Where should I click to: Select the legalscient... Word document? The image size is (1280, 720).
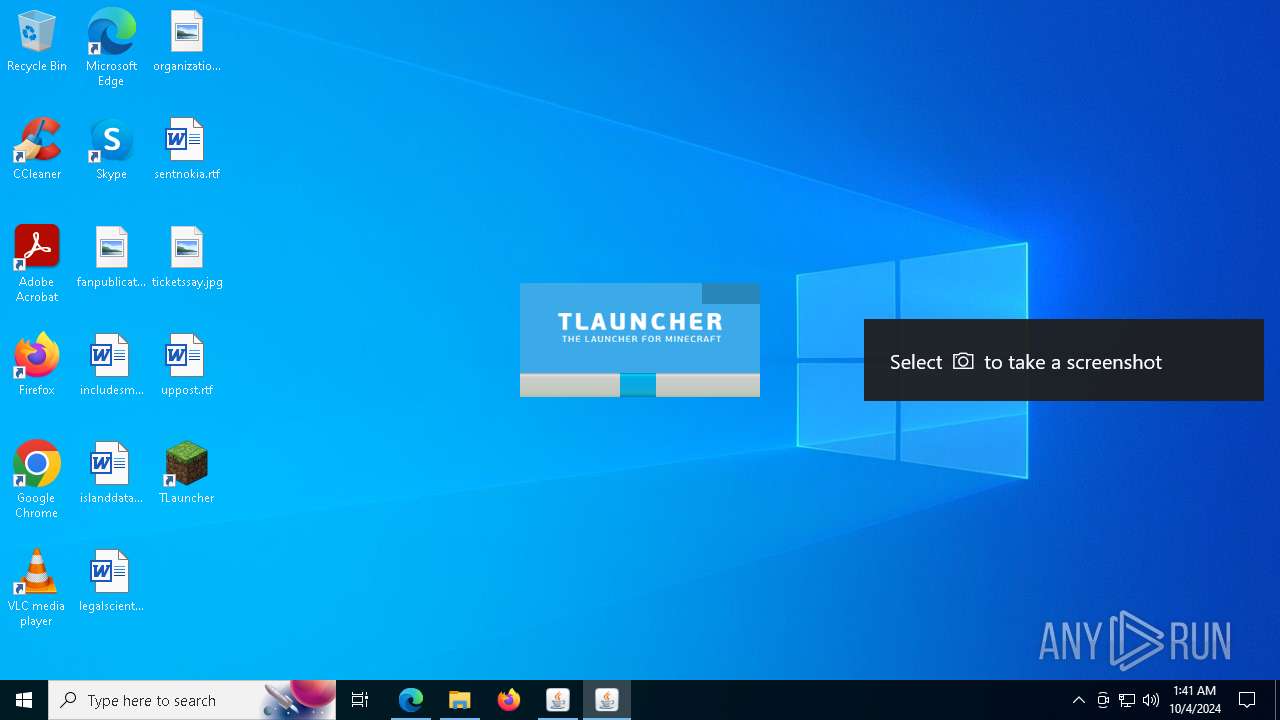[111, 582]
